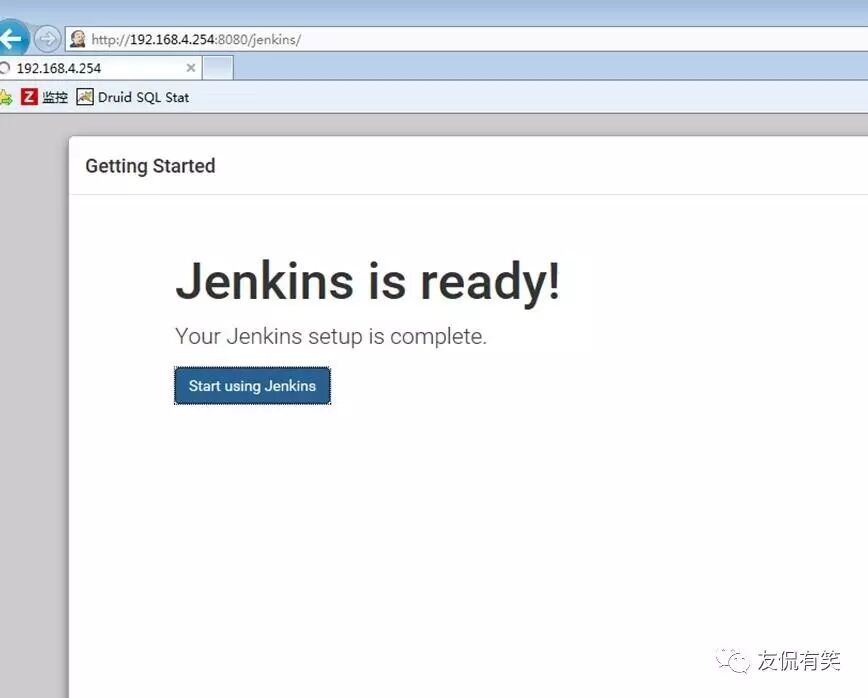This screenshot has height=698, width=868.
Task: Click the Start using Jenkins button
Action: coord(252,386)
